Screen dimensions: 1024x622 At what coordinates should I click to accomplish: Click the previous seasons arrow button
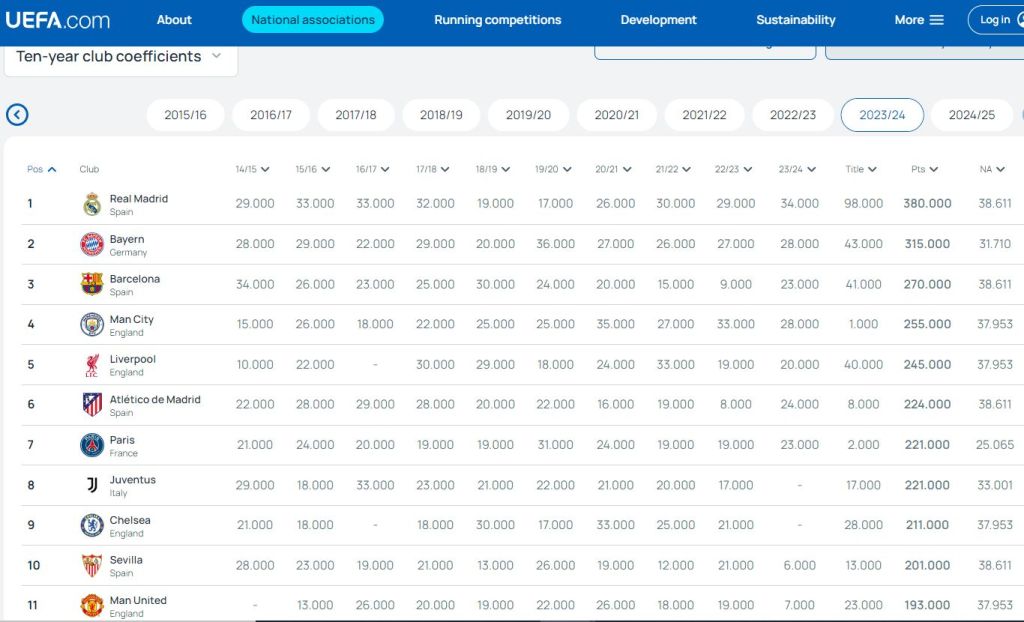click(17, 115)
